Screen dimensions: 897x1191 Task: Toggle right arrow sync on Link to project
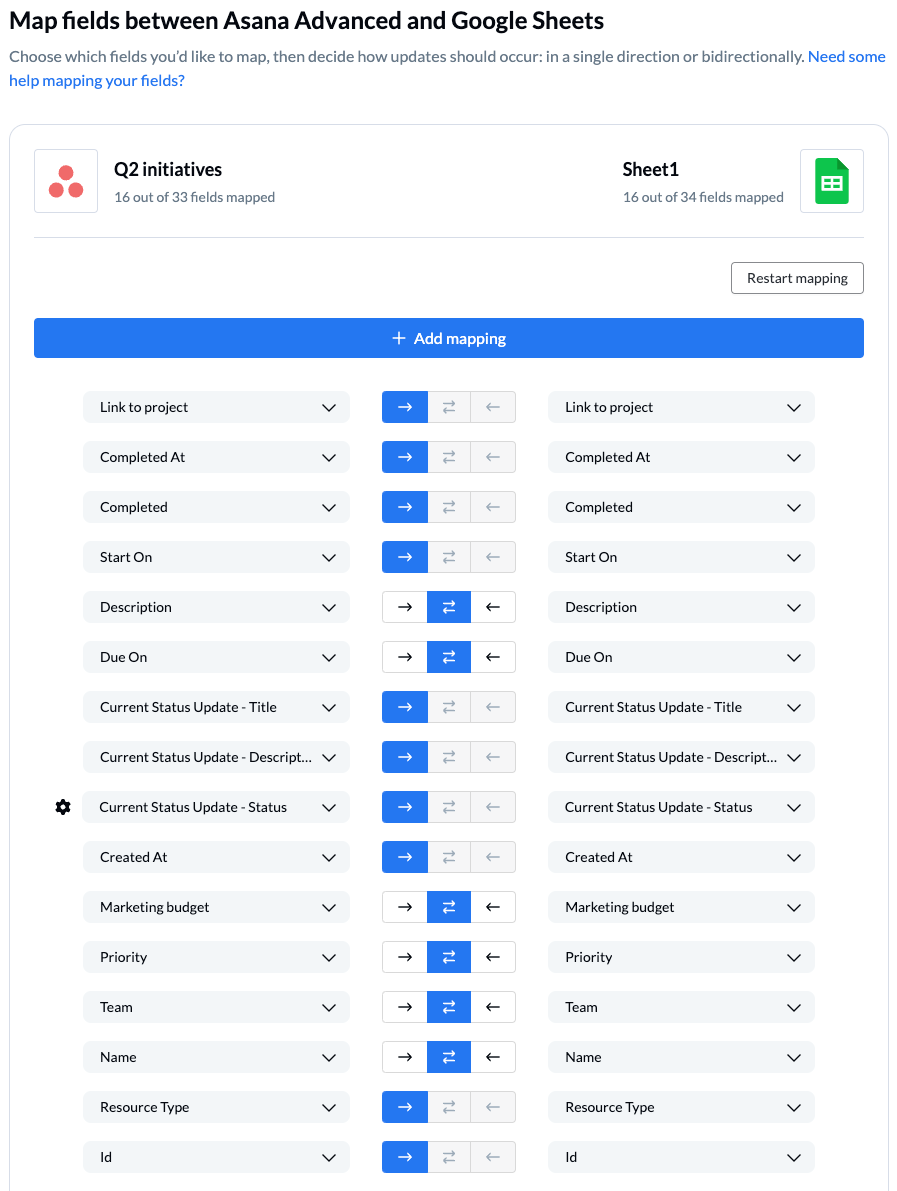[x=405, y=407]
